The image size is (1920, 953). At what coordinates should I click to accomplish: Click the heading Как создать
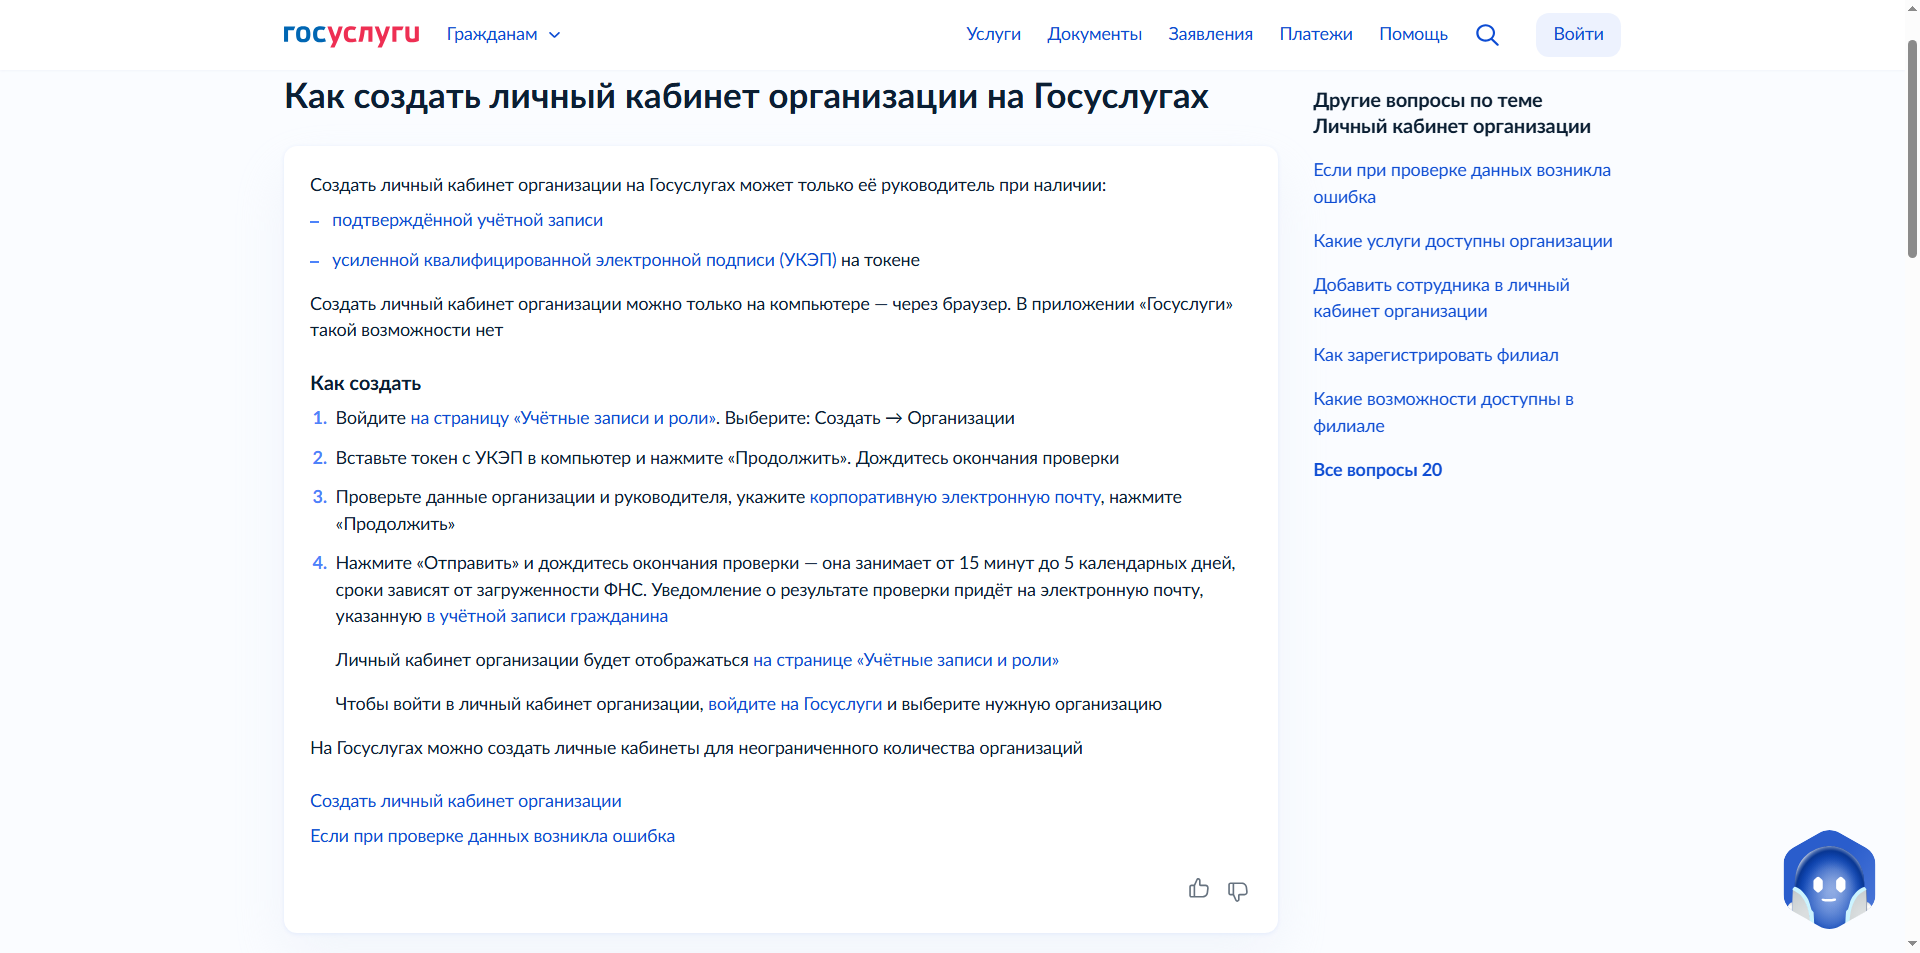(365, 383)
